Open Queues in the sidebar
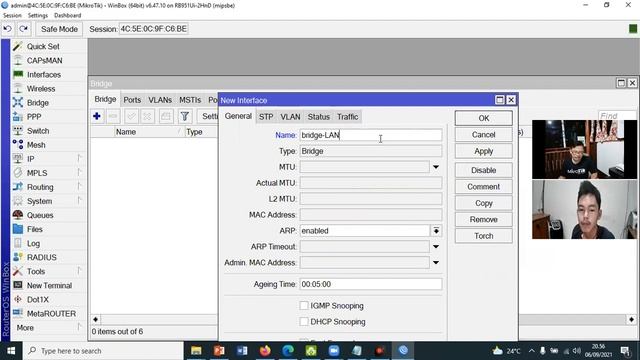Screen dimensions: 640x360 pyautogui.click(x=40, y=215)
